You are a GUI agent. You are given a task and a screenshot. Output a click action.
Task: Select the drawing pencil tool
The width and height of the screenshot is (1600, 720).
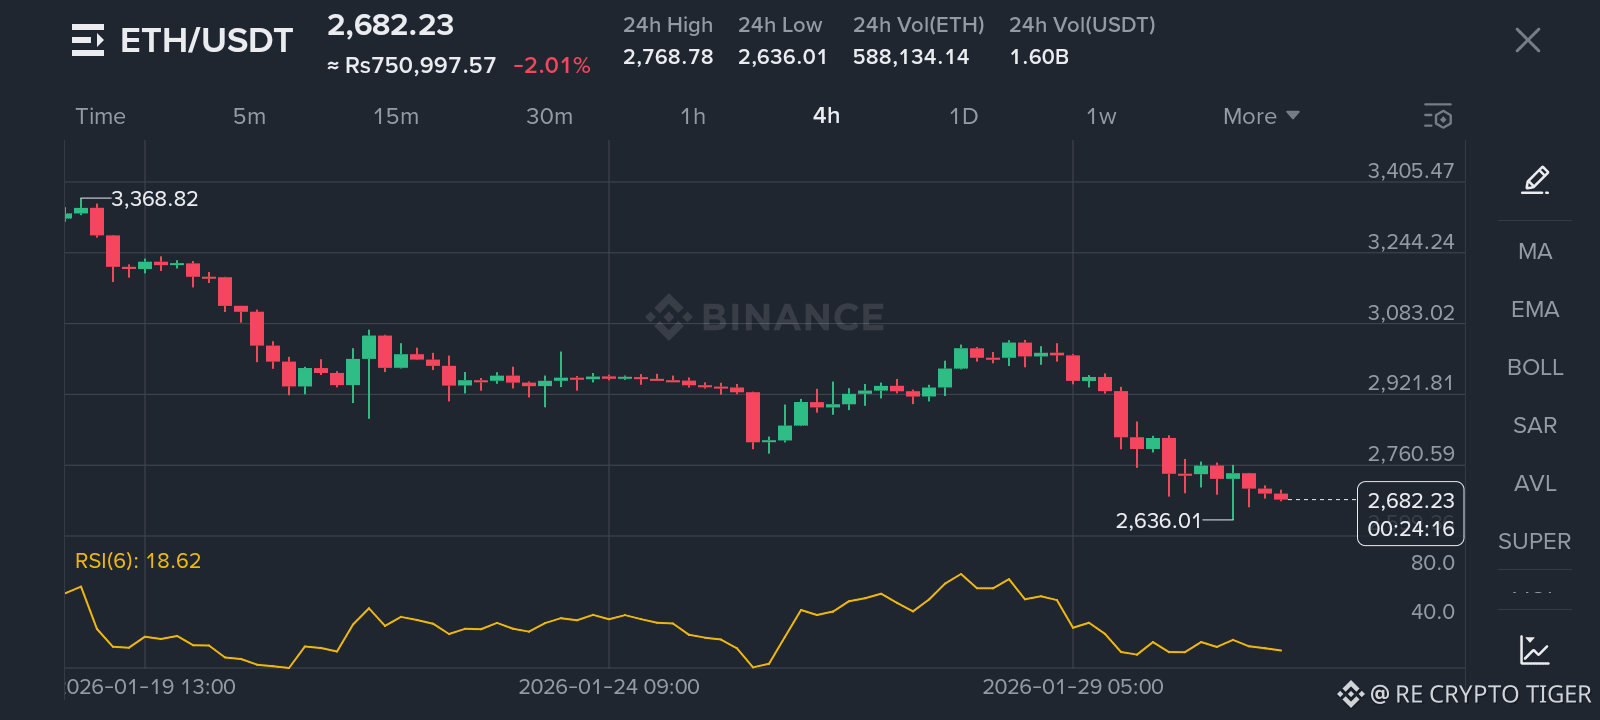click(1535, 180)
